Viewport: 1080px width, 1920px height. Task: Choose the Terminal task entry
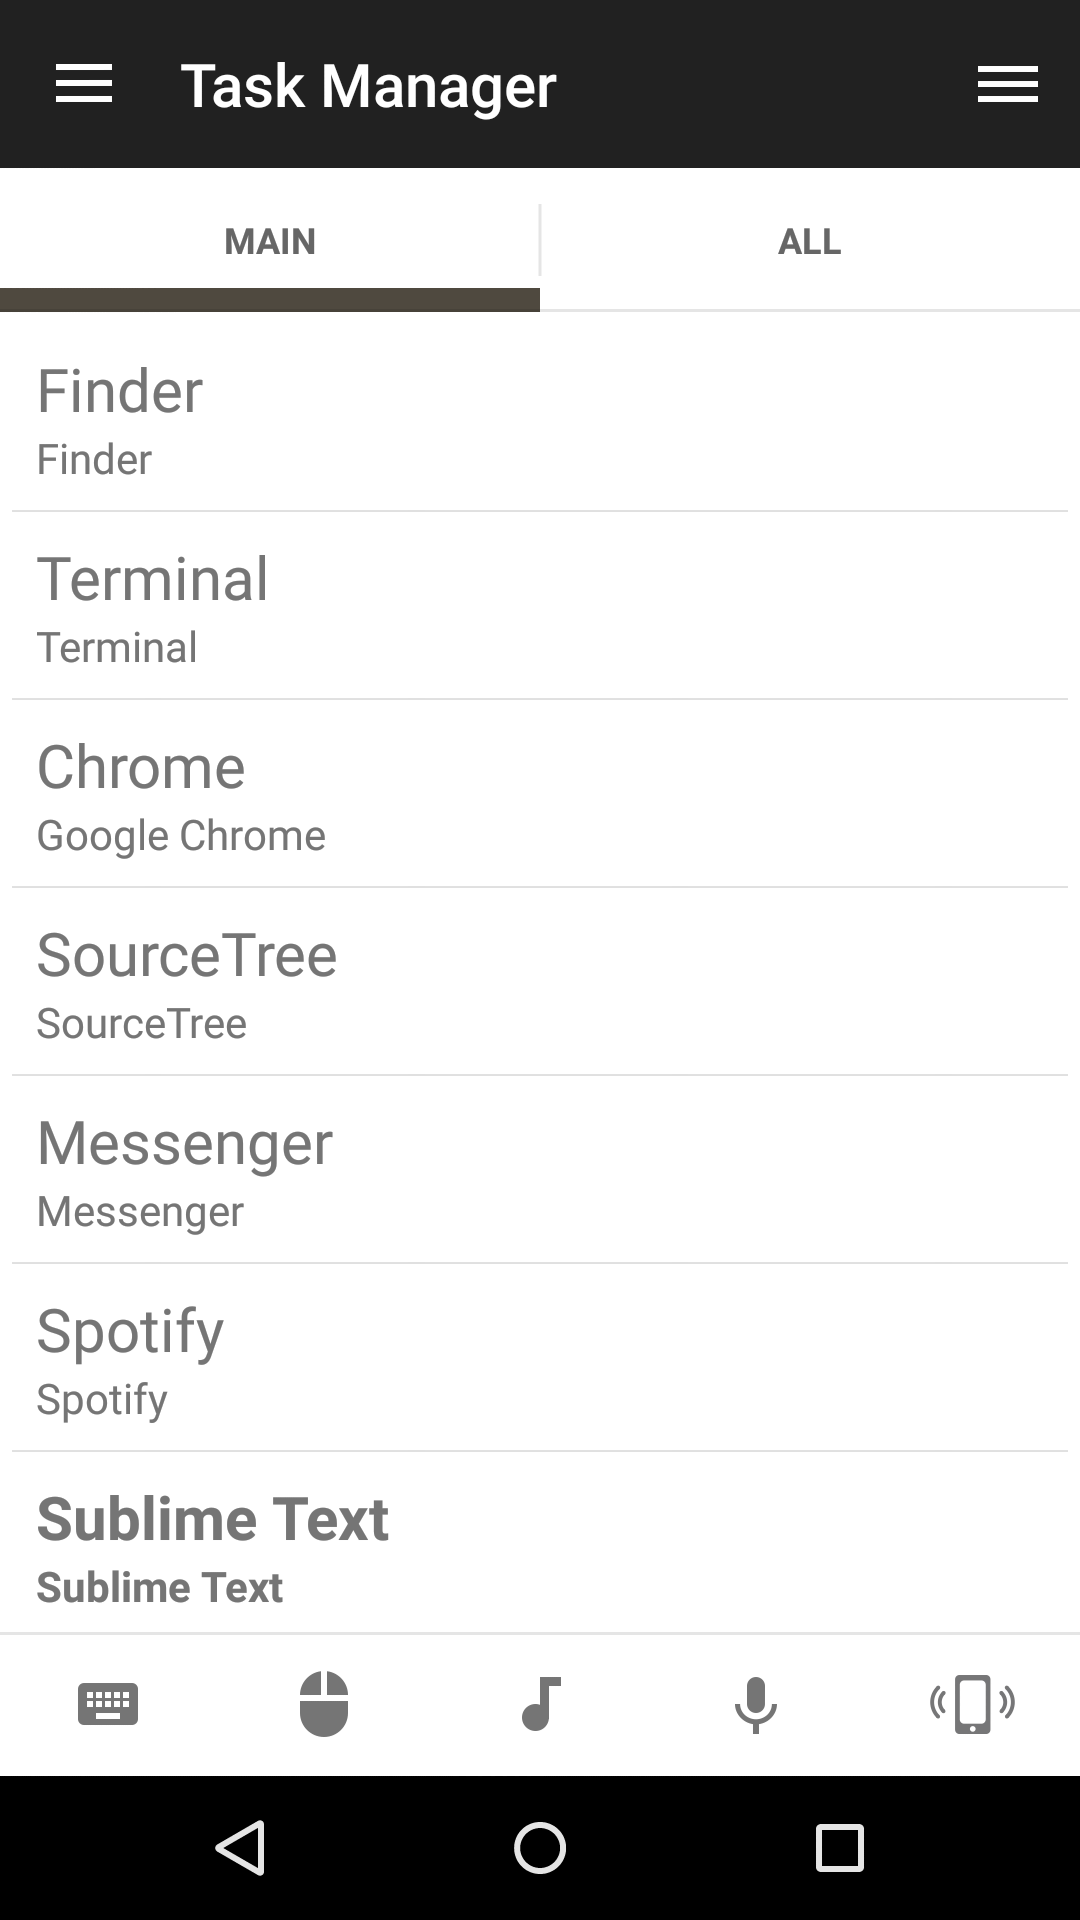click(540, 607)
